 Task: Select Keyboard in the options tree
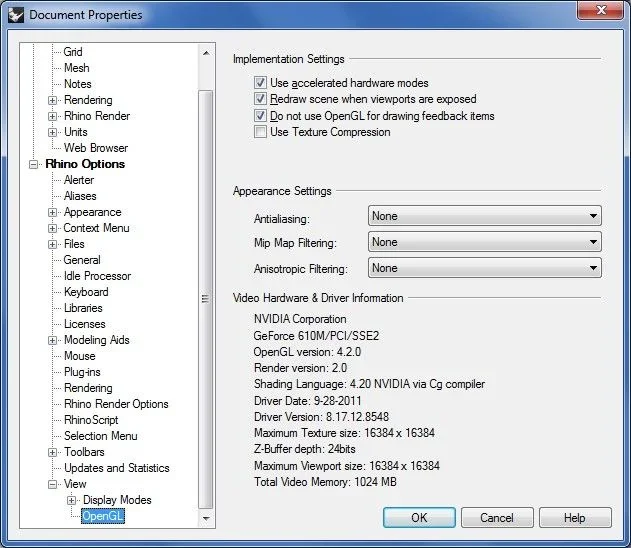(x=86, y=292)
